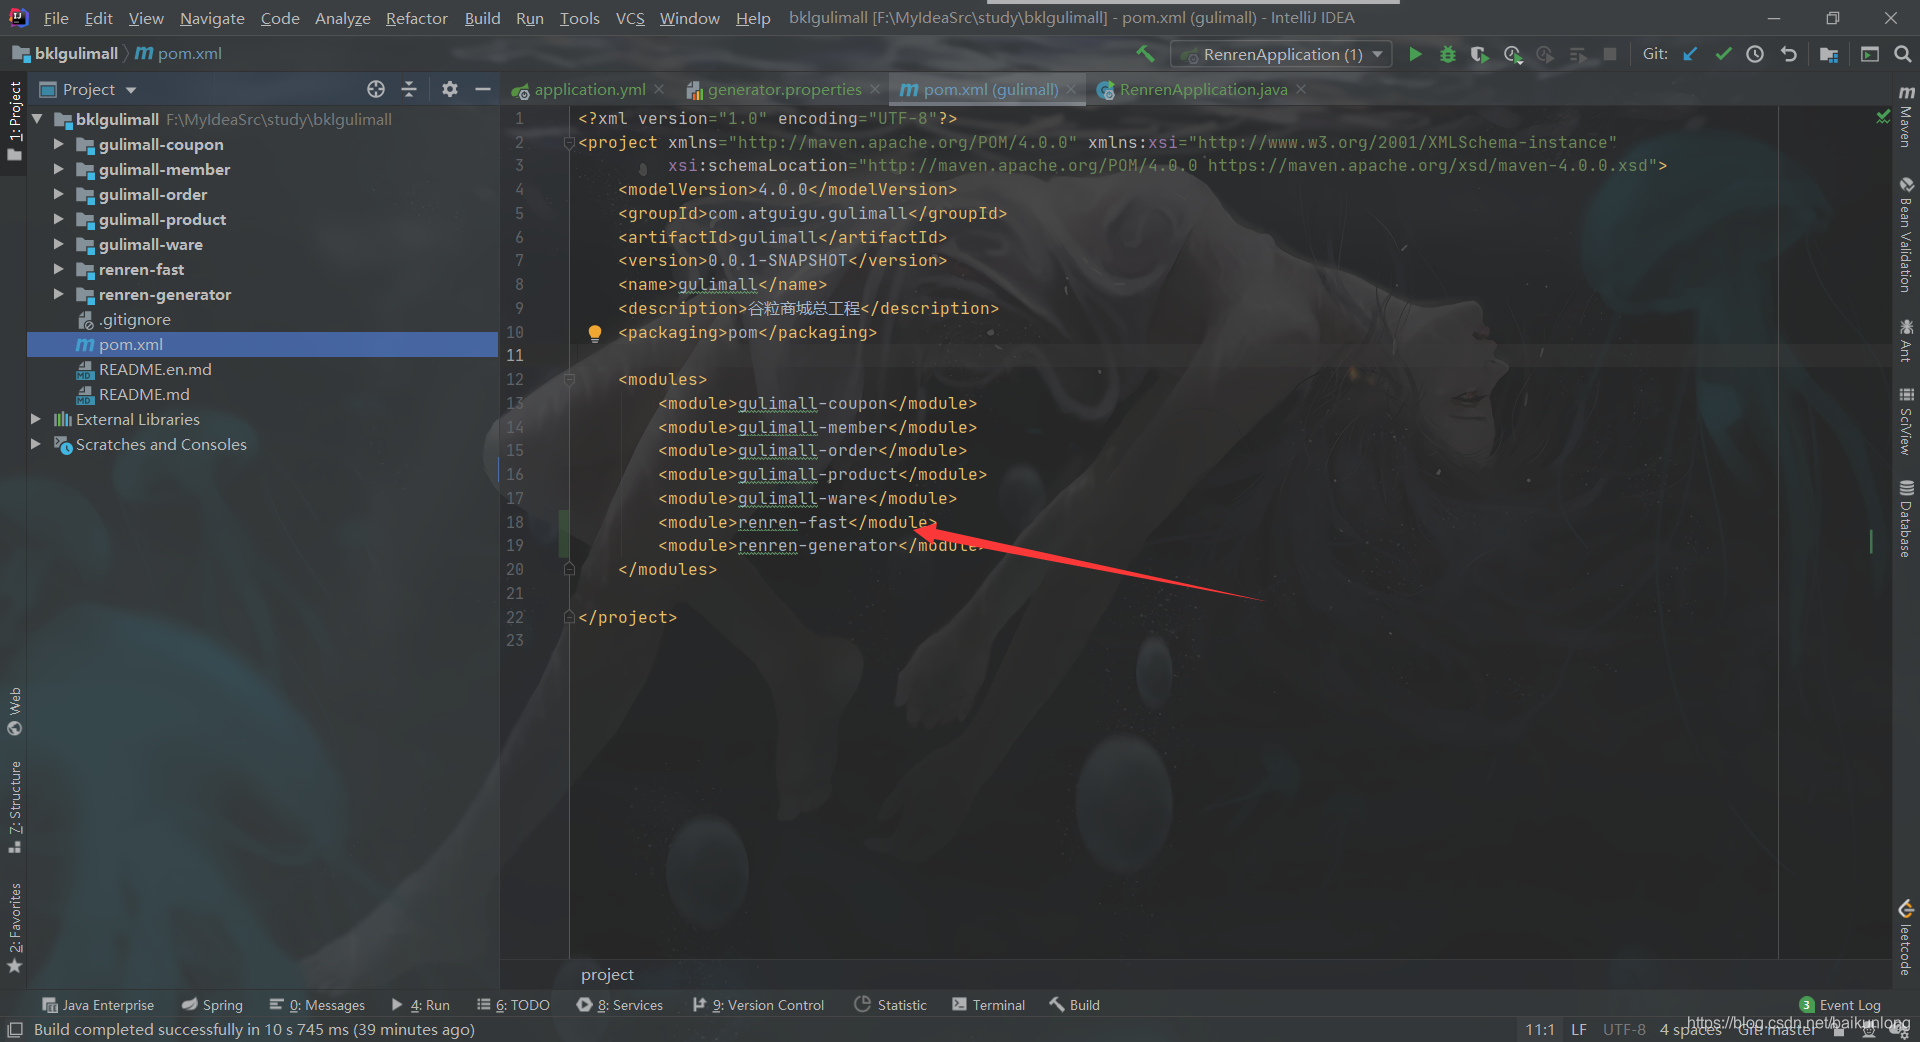Click Collapse All icon in Project panel
The width and height of the screenshot is (1920, 1042).
pyautogui.click(x=409, y=89)
